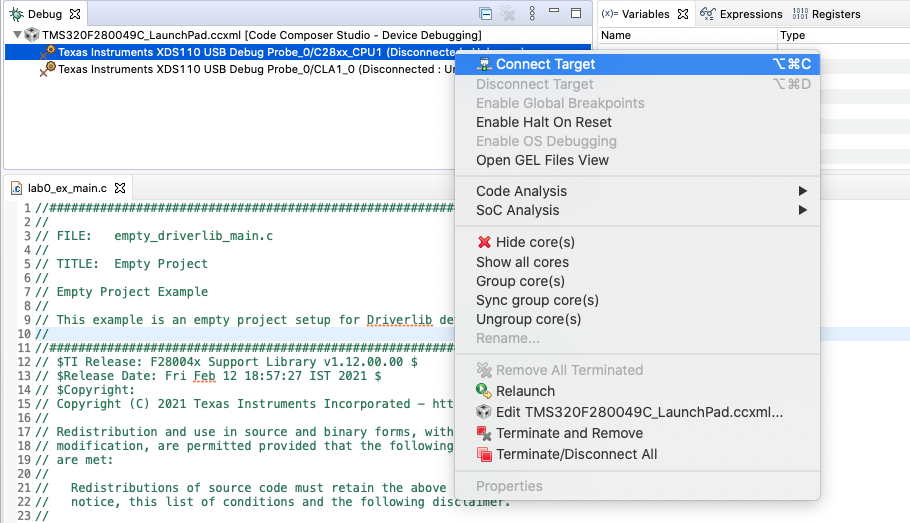Click the Terminate/Disconnect All red icon
This screenshot has height=523, width=910.
(x=484, y=454)
